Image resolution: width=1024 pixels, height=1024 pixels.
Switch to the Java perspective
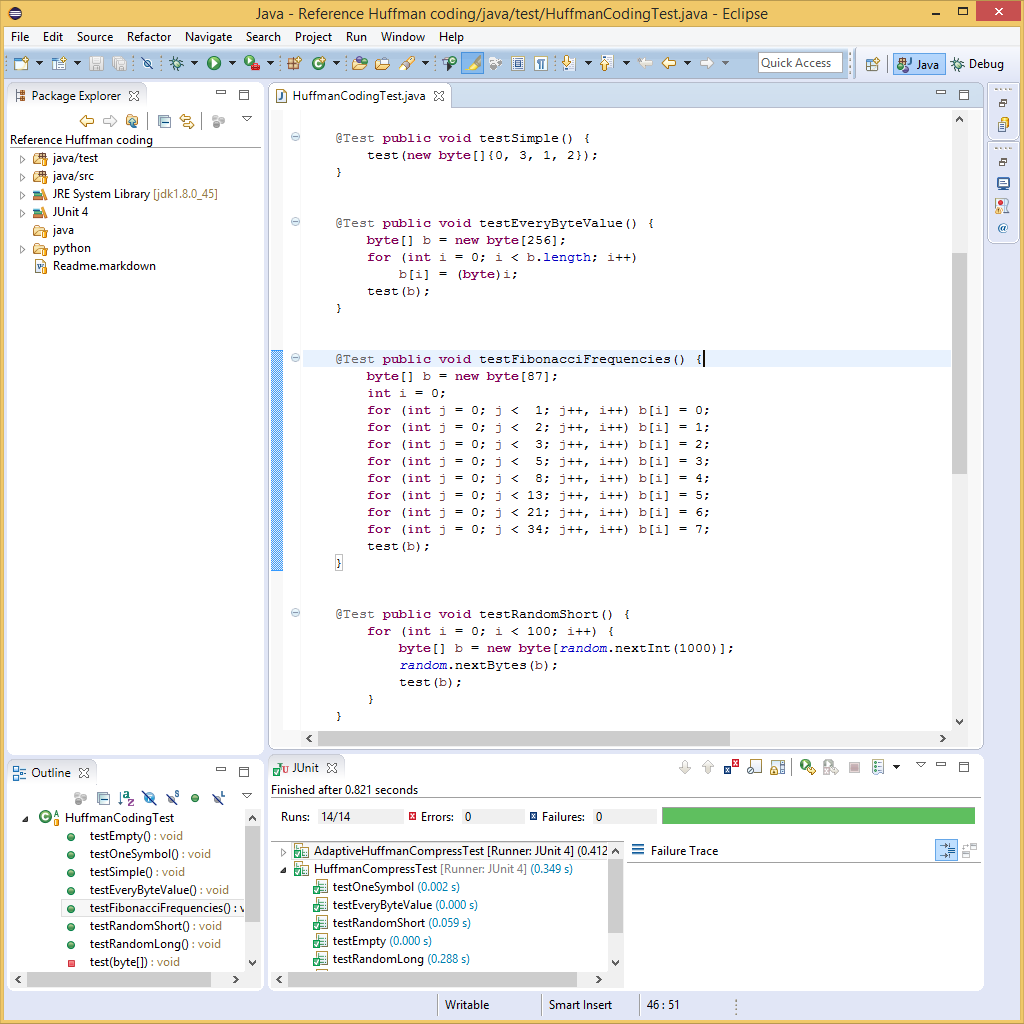tap(919, 64)
